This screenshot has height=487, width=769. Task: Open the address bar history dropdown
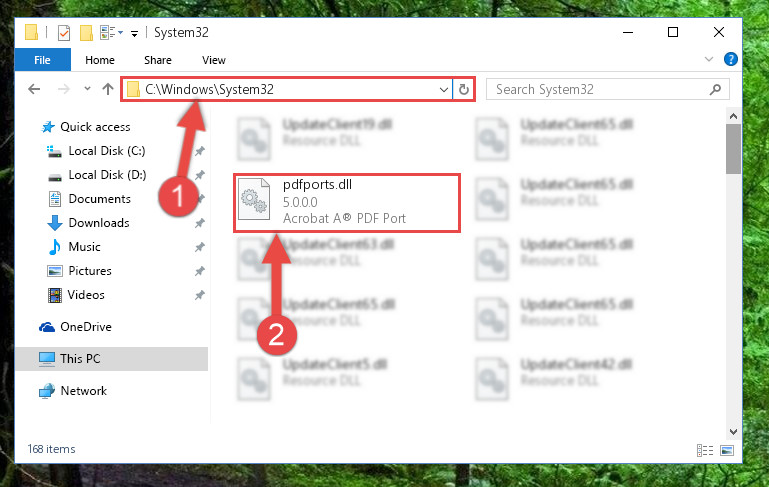(x=443, y=90)
